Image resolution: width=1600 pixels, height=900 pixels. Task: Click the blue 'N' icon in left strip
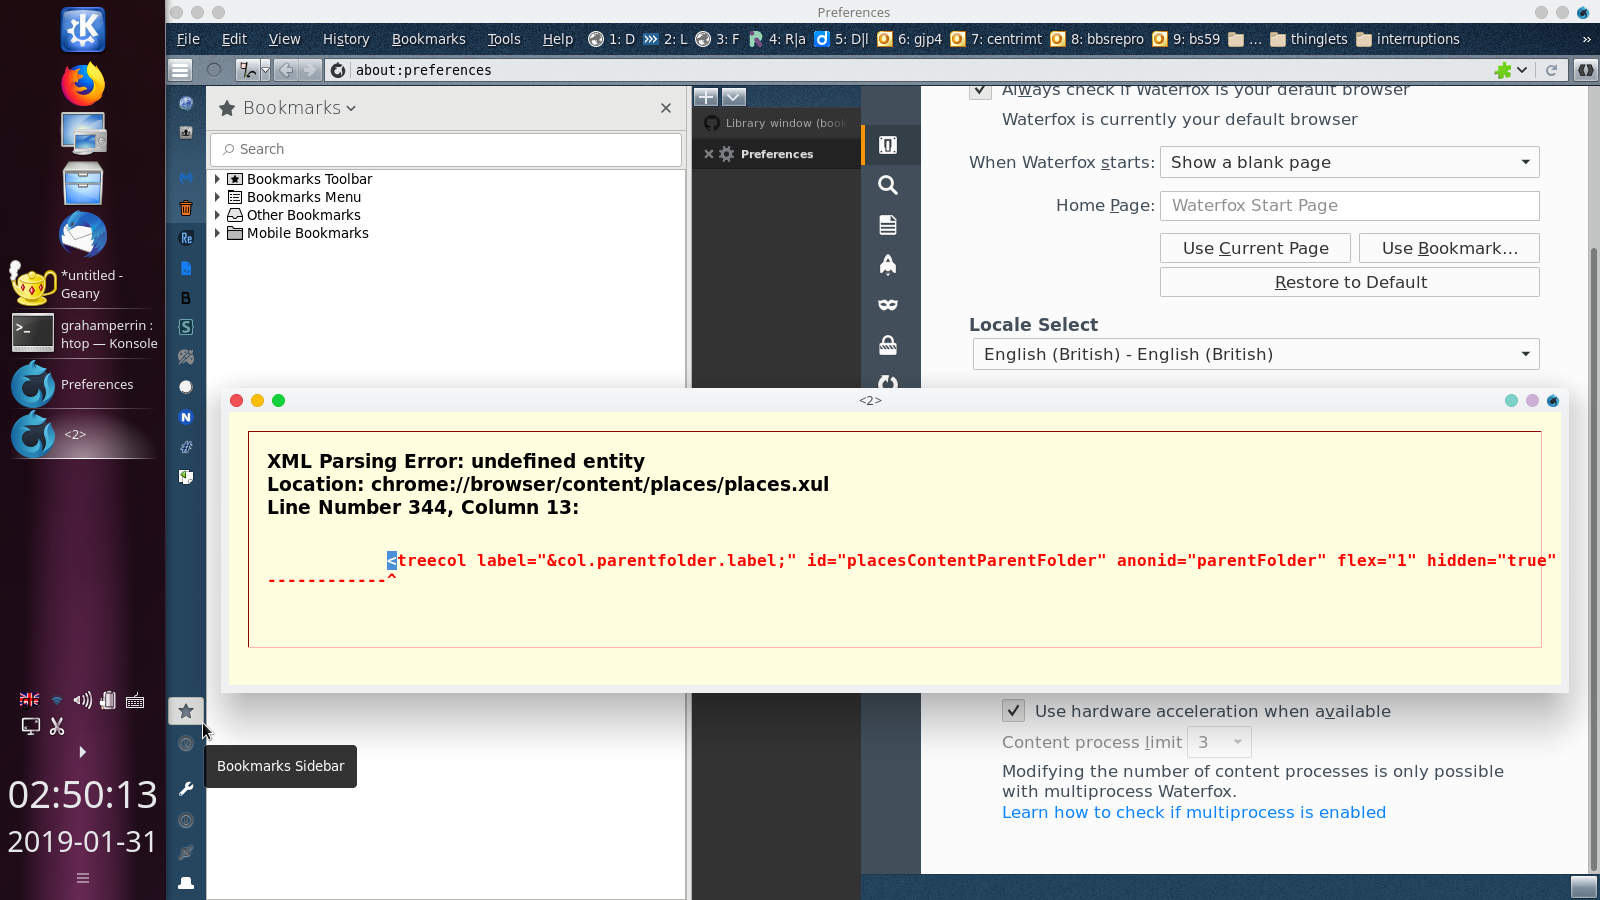pyautogui.click(x=186, y=417)
